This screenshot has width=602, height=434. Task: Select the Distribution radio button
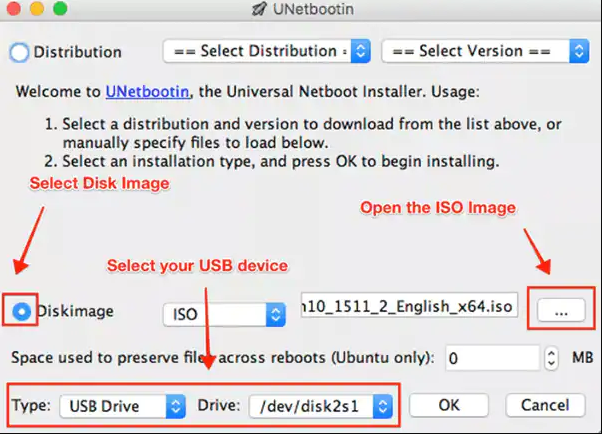pos(19,52)
